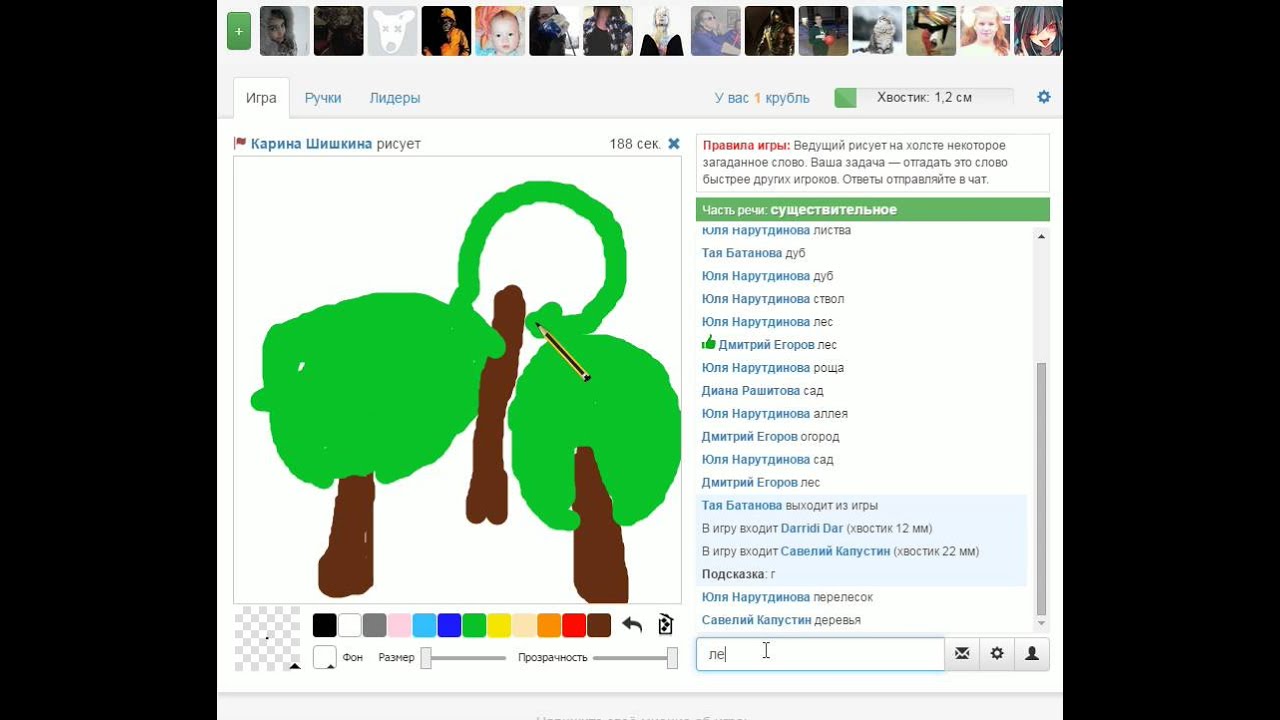Open the settings gear beside Хвостик bar

1044,97
